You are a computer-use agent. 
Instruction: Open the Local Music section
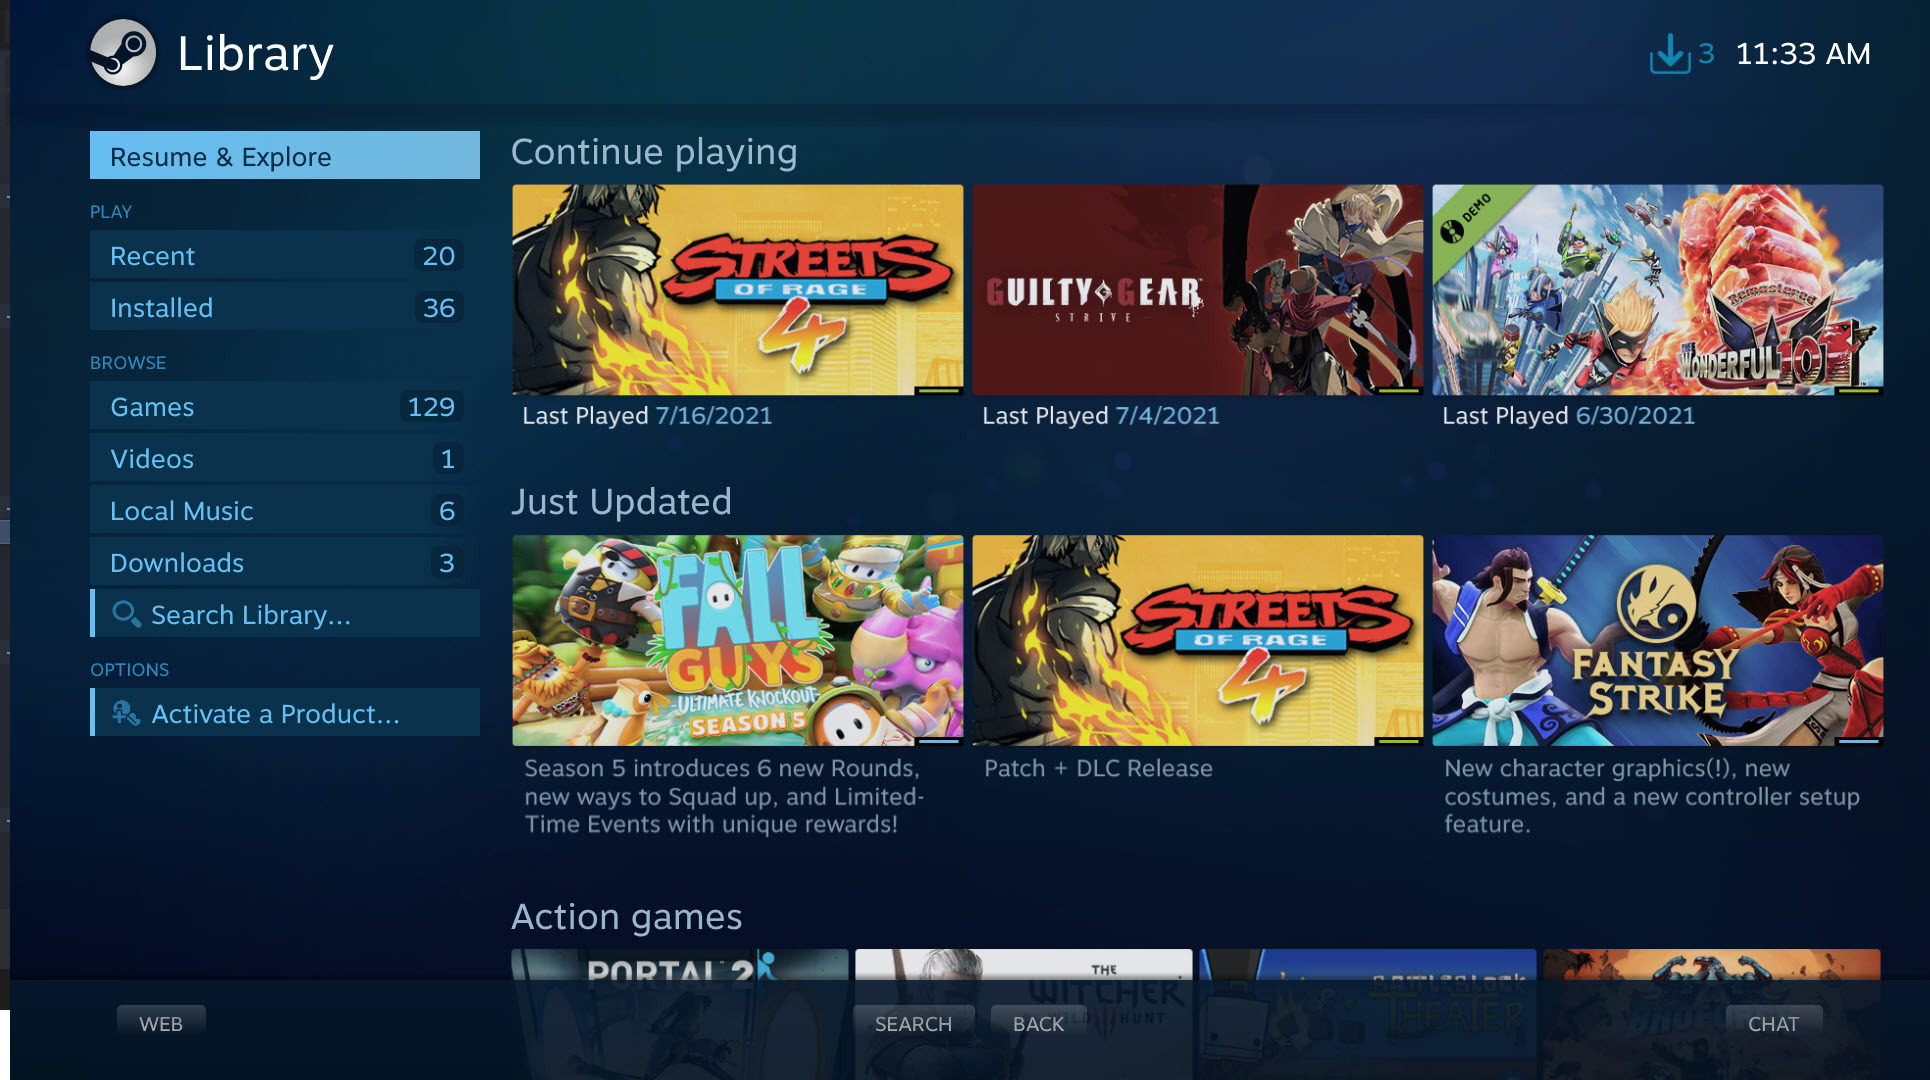(x=285, y=510)
